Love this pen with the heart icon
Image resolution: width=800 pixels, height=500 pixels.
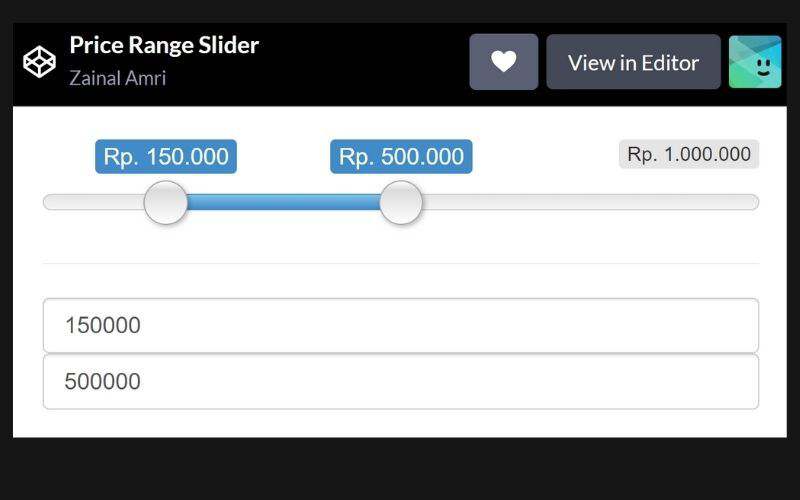504,62
